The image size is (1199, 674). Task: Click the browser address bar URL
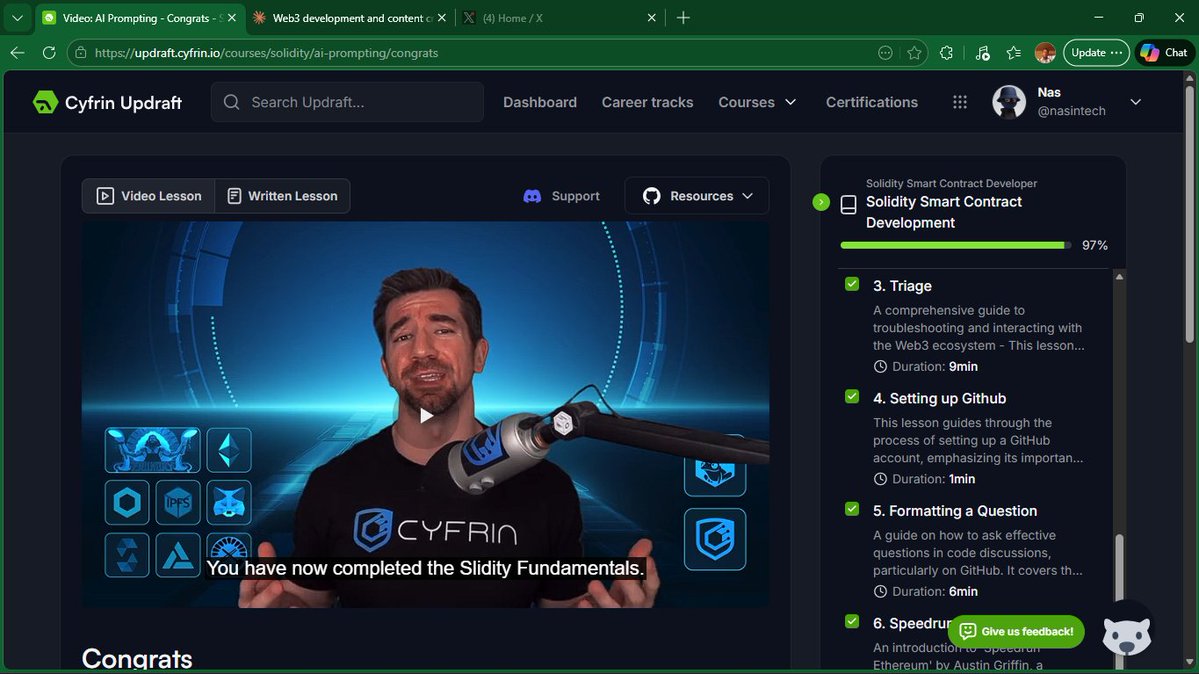(266, 53)
